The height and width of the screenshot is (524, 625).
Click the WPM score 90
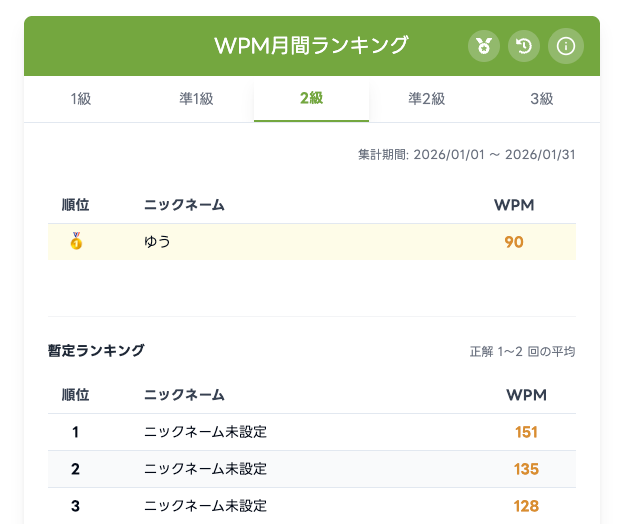coord(514,241)
